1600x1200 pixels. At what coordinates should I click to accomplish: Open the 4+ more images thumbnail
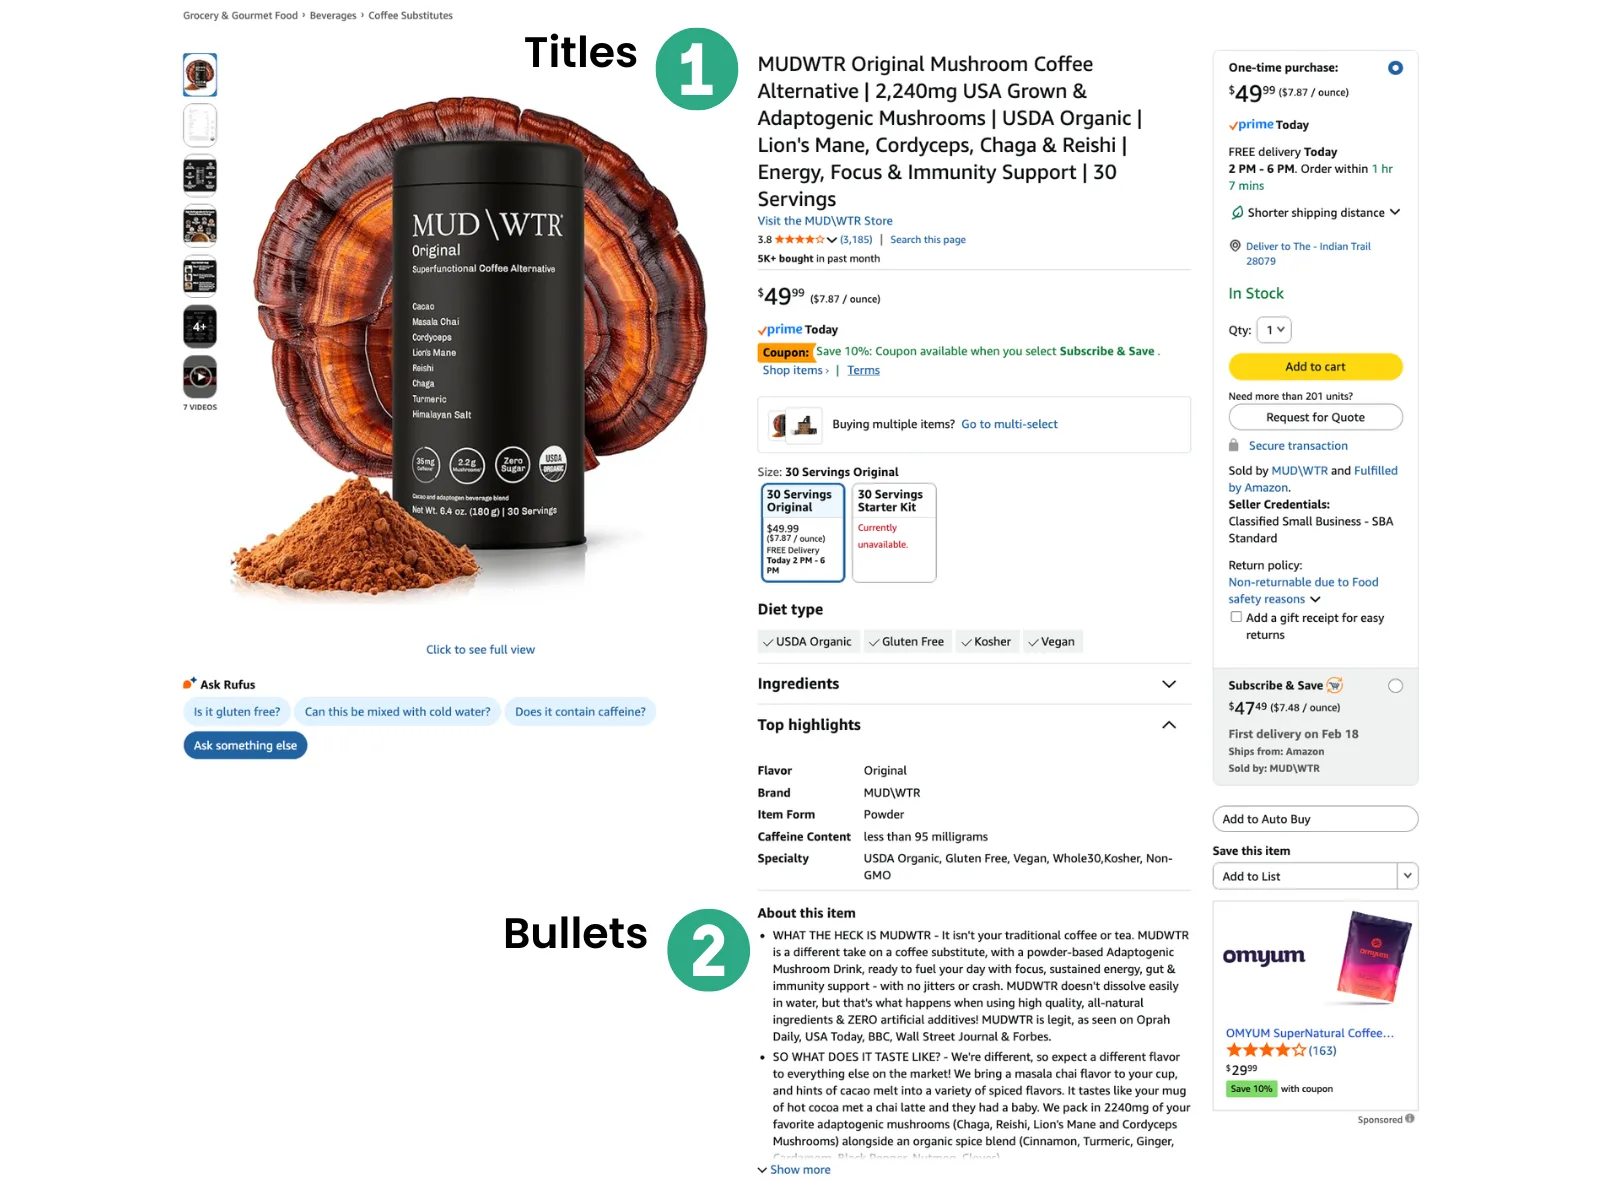click(200, 327)
